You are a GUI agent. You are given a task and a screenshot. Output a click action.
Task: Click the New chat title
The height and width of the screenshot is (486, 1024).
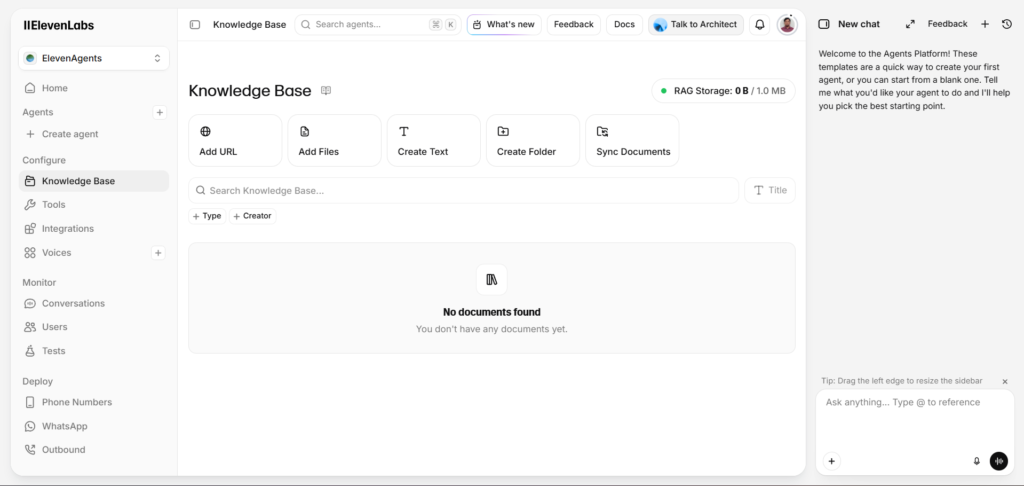click(859, 24)
